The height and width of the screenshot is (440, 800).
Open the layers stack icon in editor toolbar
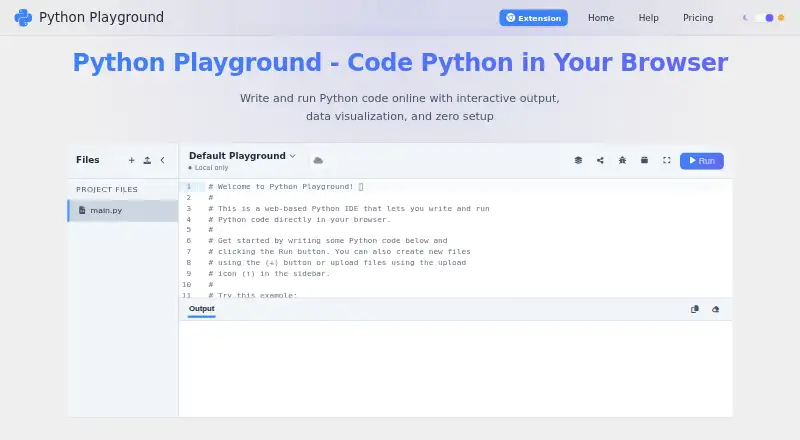tap(578, 160)
